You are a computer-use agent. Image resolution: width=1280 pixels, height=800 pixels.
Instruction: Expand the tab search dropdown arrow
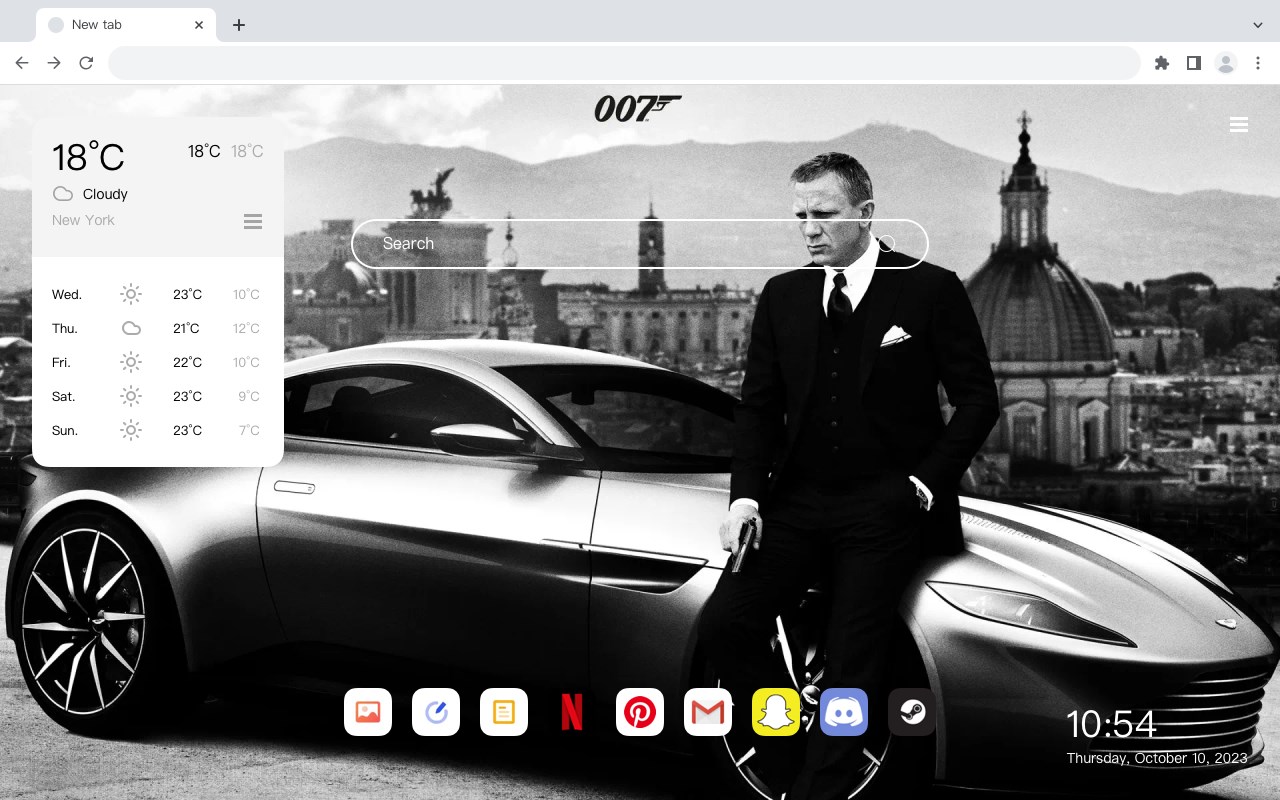point(1258,25)
